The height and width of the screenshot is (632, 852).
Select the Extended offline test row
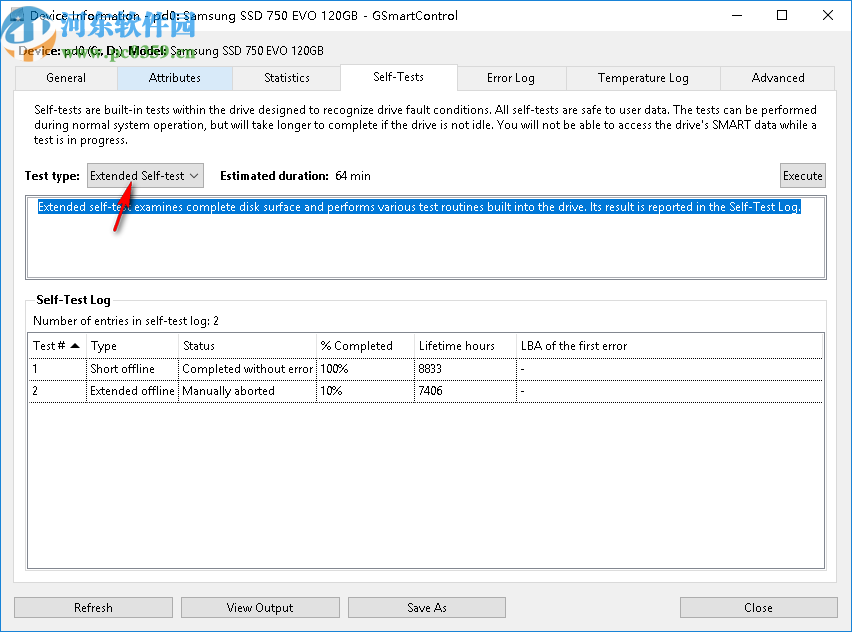(425, 391)
